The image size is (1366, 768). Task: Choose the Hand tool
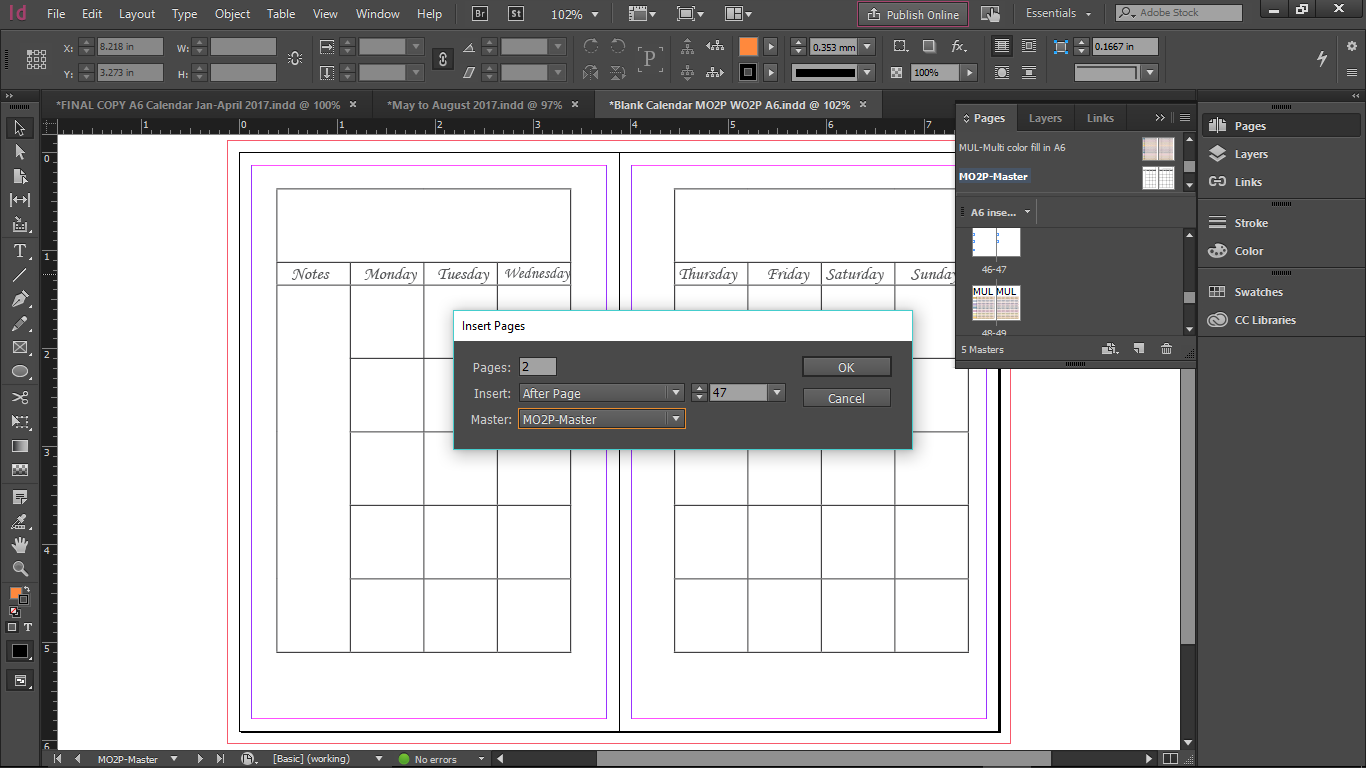point(19,545)
